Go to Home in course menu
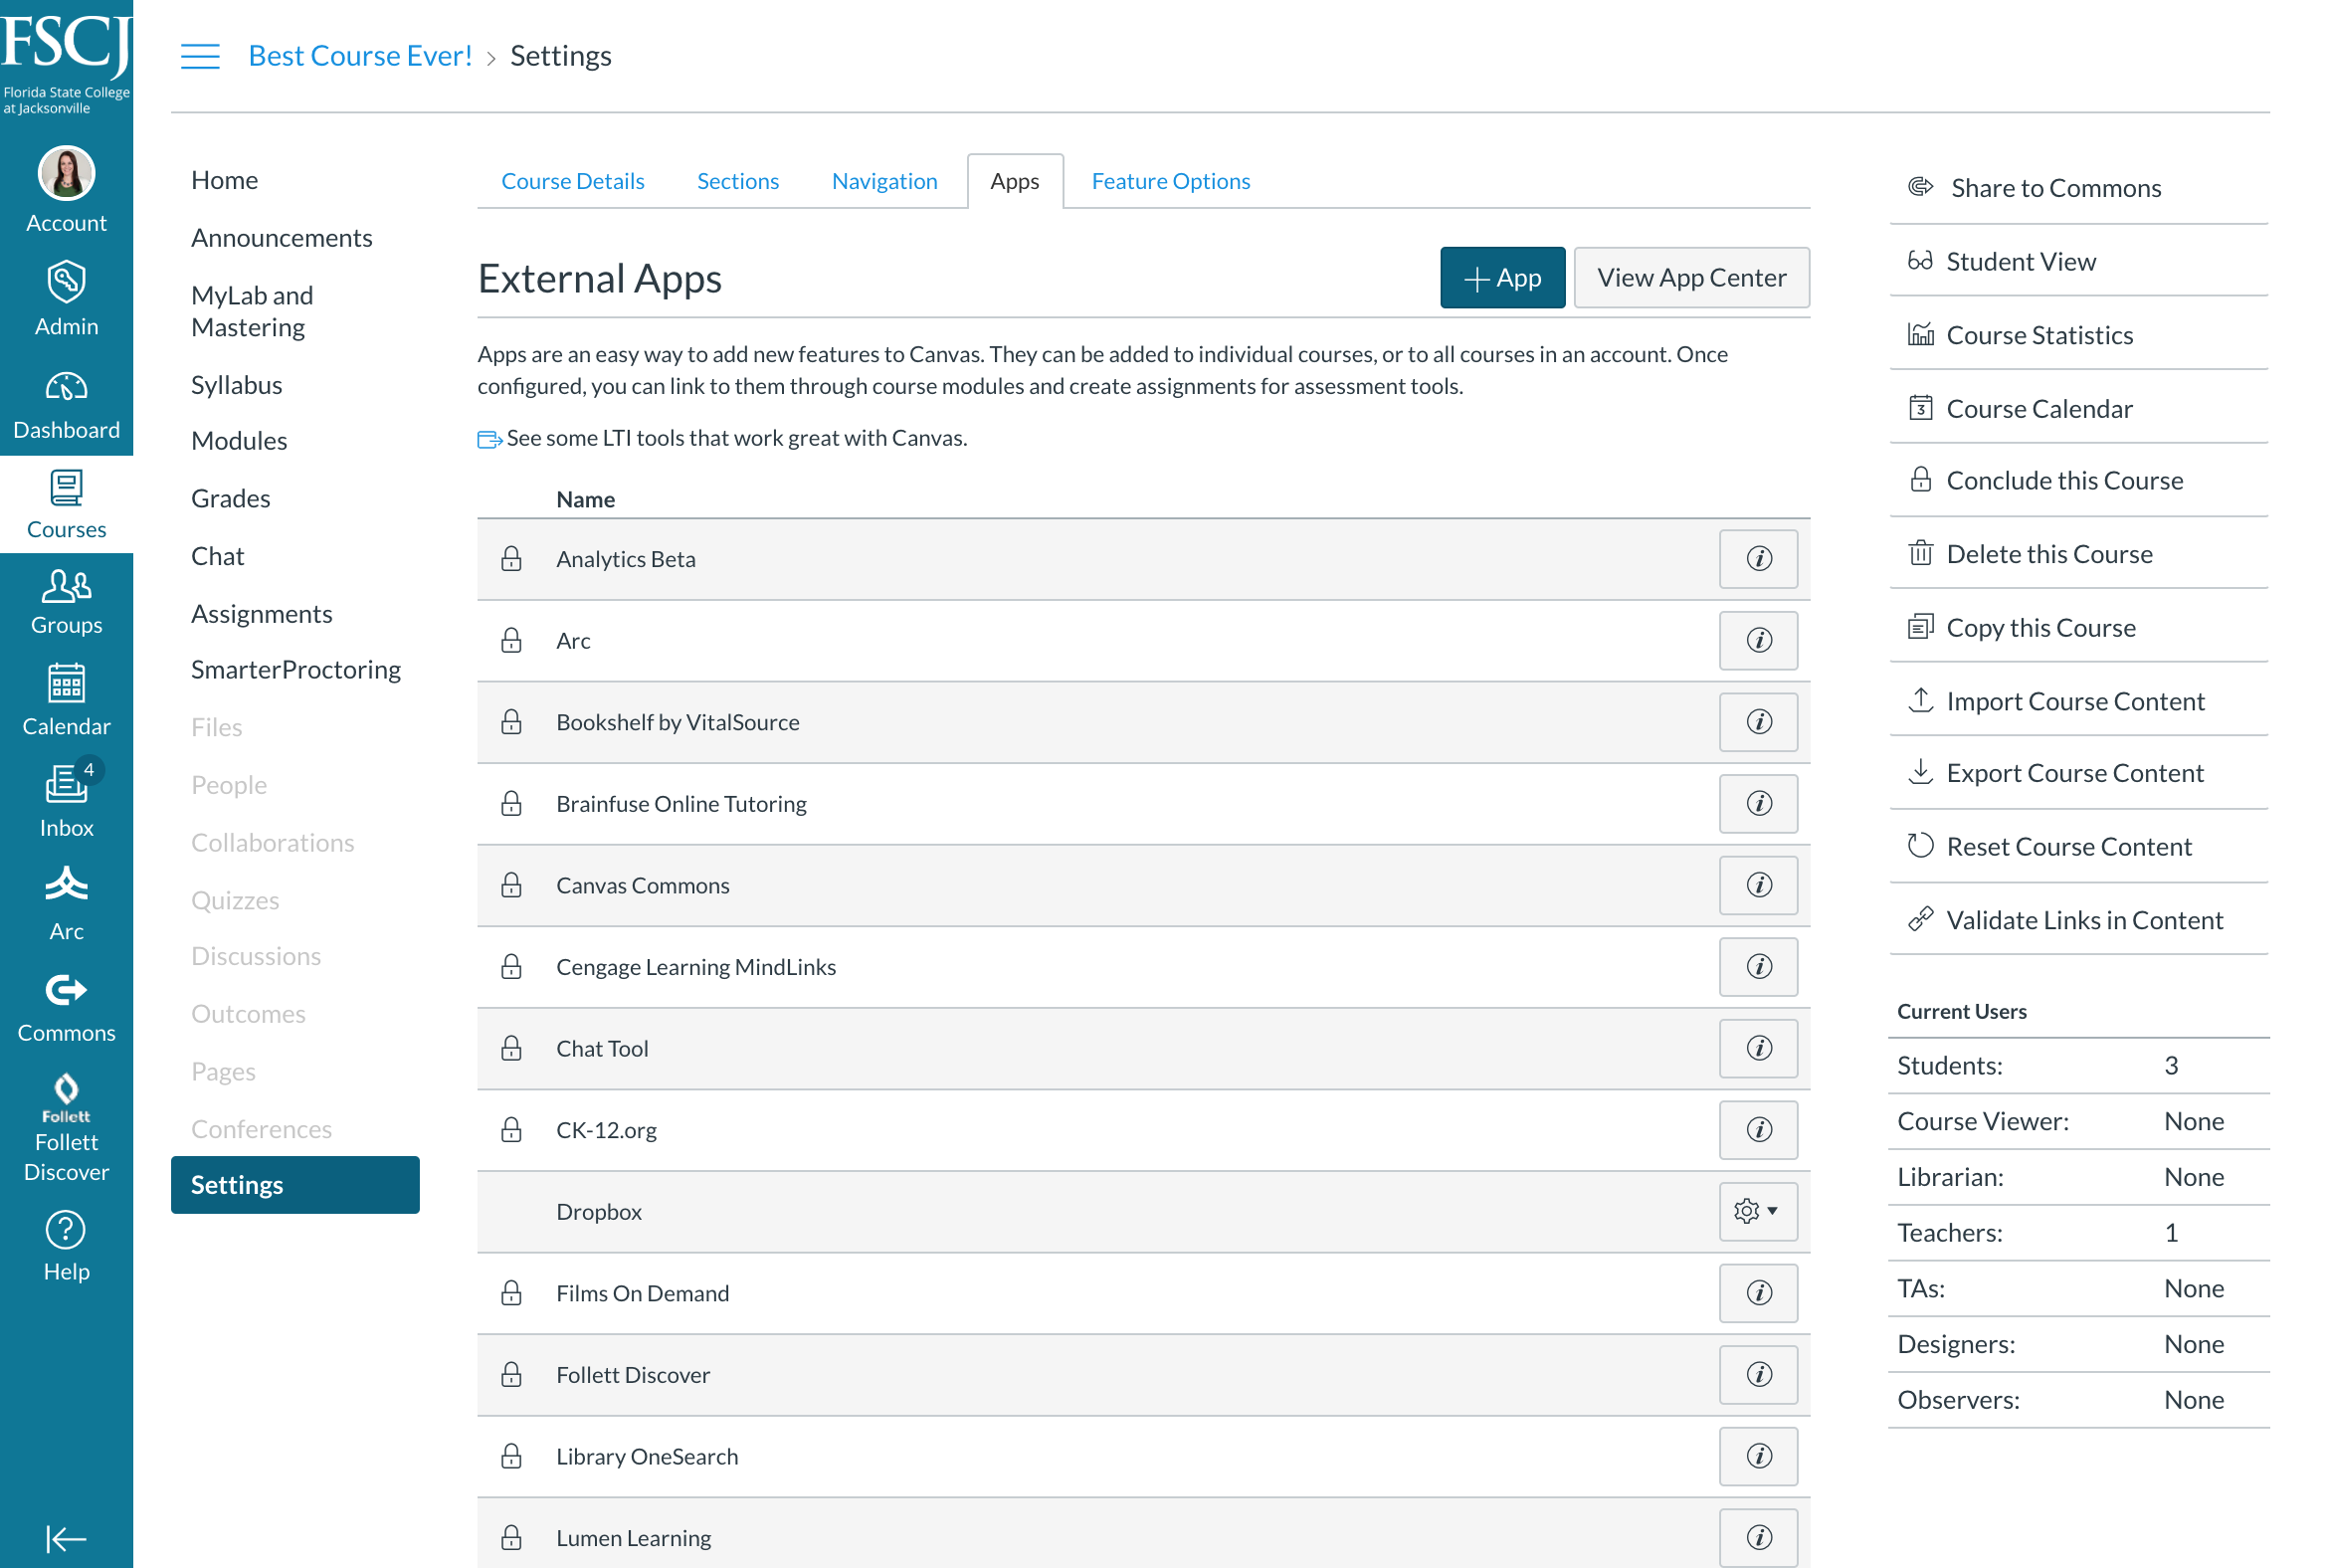This screenshot has width=2329, height=1568. pyautogui.click(x=224, y=180)
